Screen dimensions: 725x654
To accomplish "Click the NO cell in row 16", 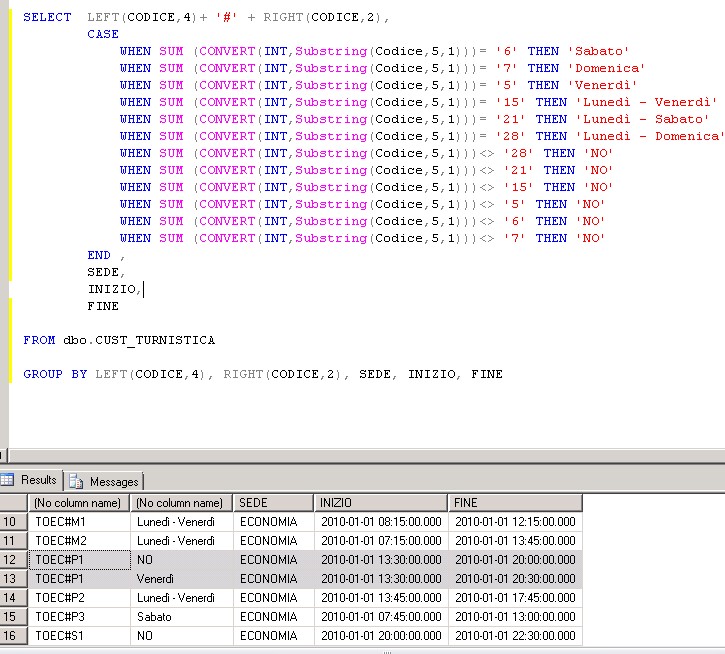I will tap(182, 635).
